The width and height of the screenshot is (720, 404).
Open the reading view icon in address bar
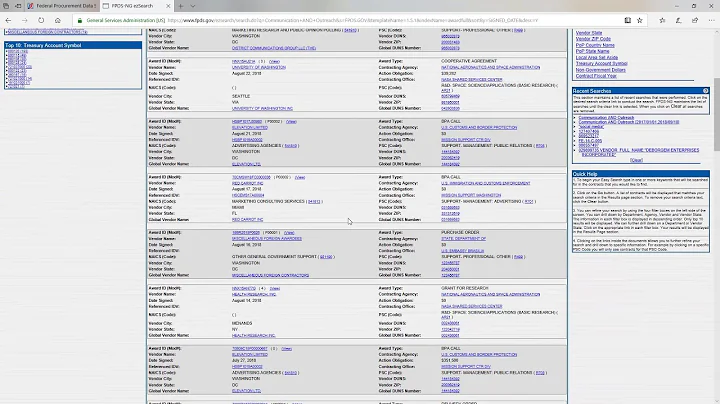627,20
